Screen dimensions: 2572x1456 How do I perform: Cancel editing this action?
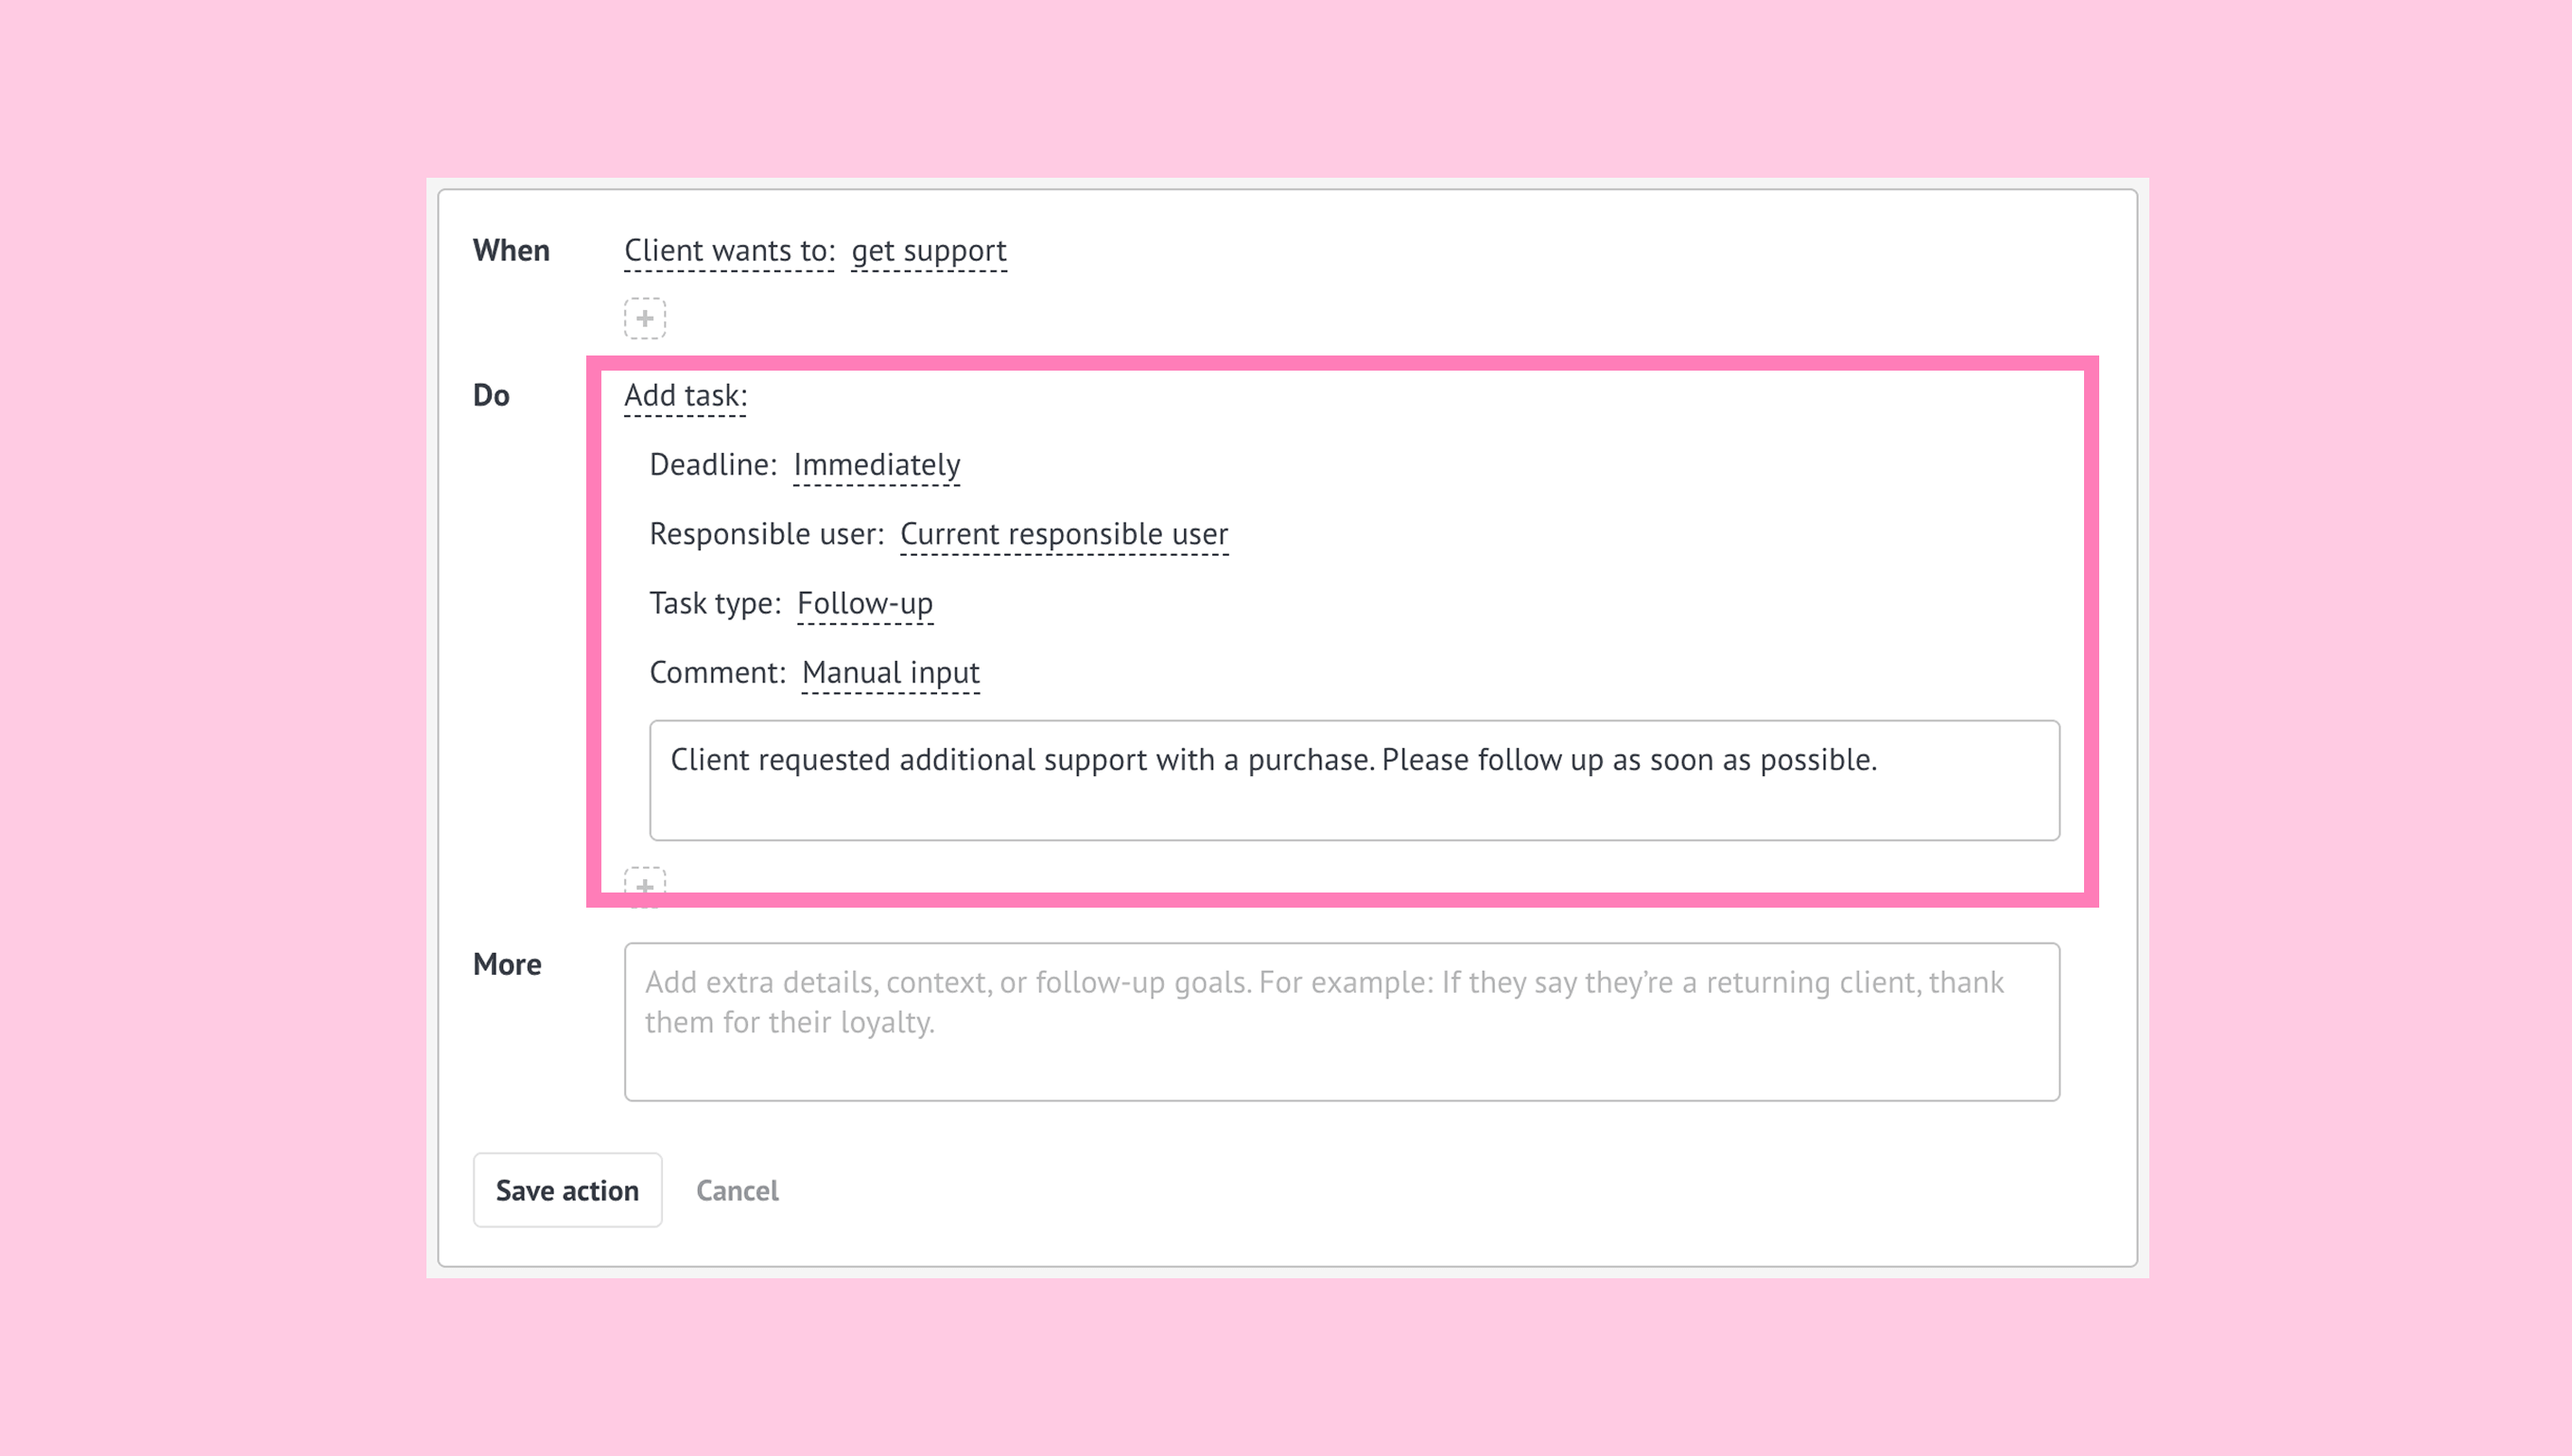(x=737, y=1190)
